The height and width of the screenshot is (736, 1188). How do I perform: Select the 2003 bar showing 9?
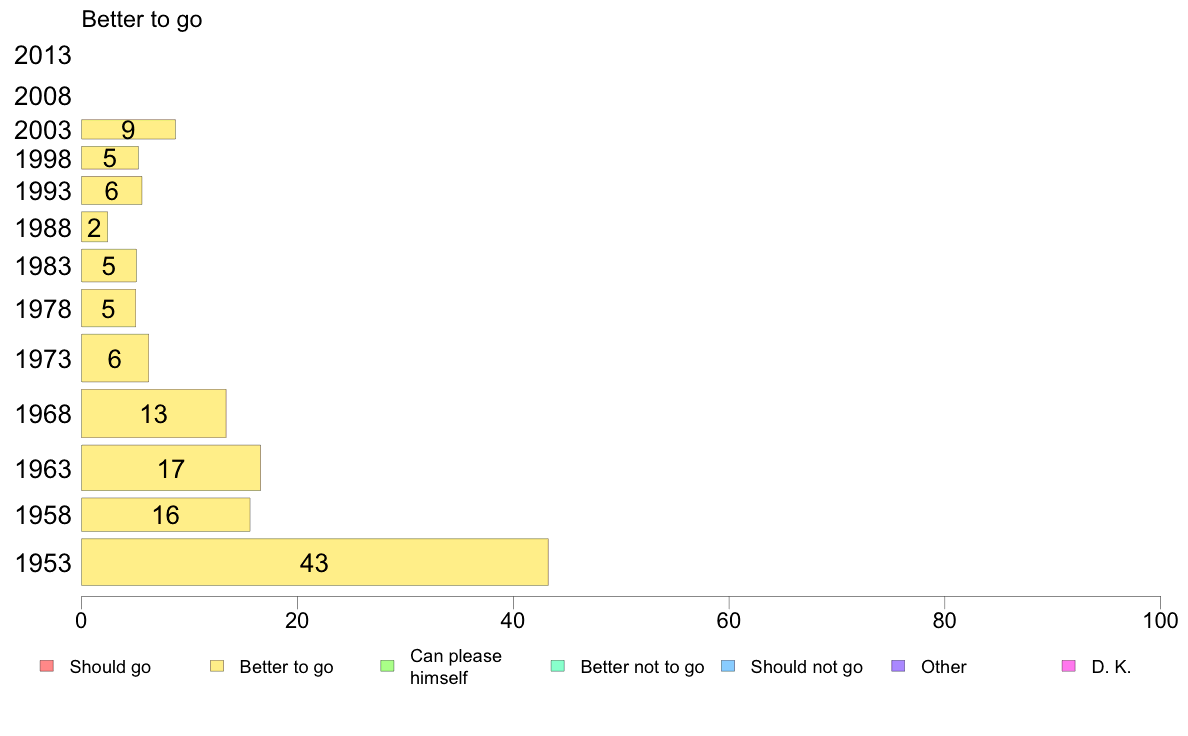(x=128, y=130)
